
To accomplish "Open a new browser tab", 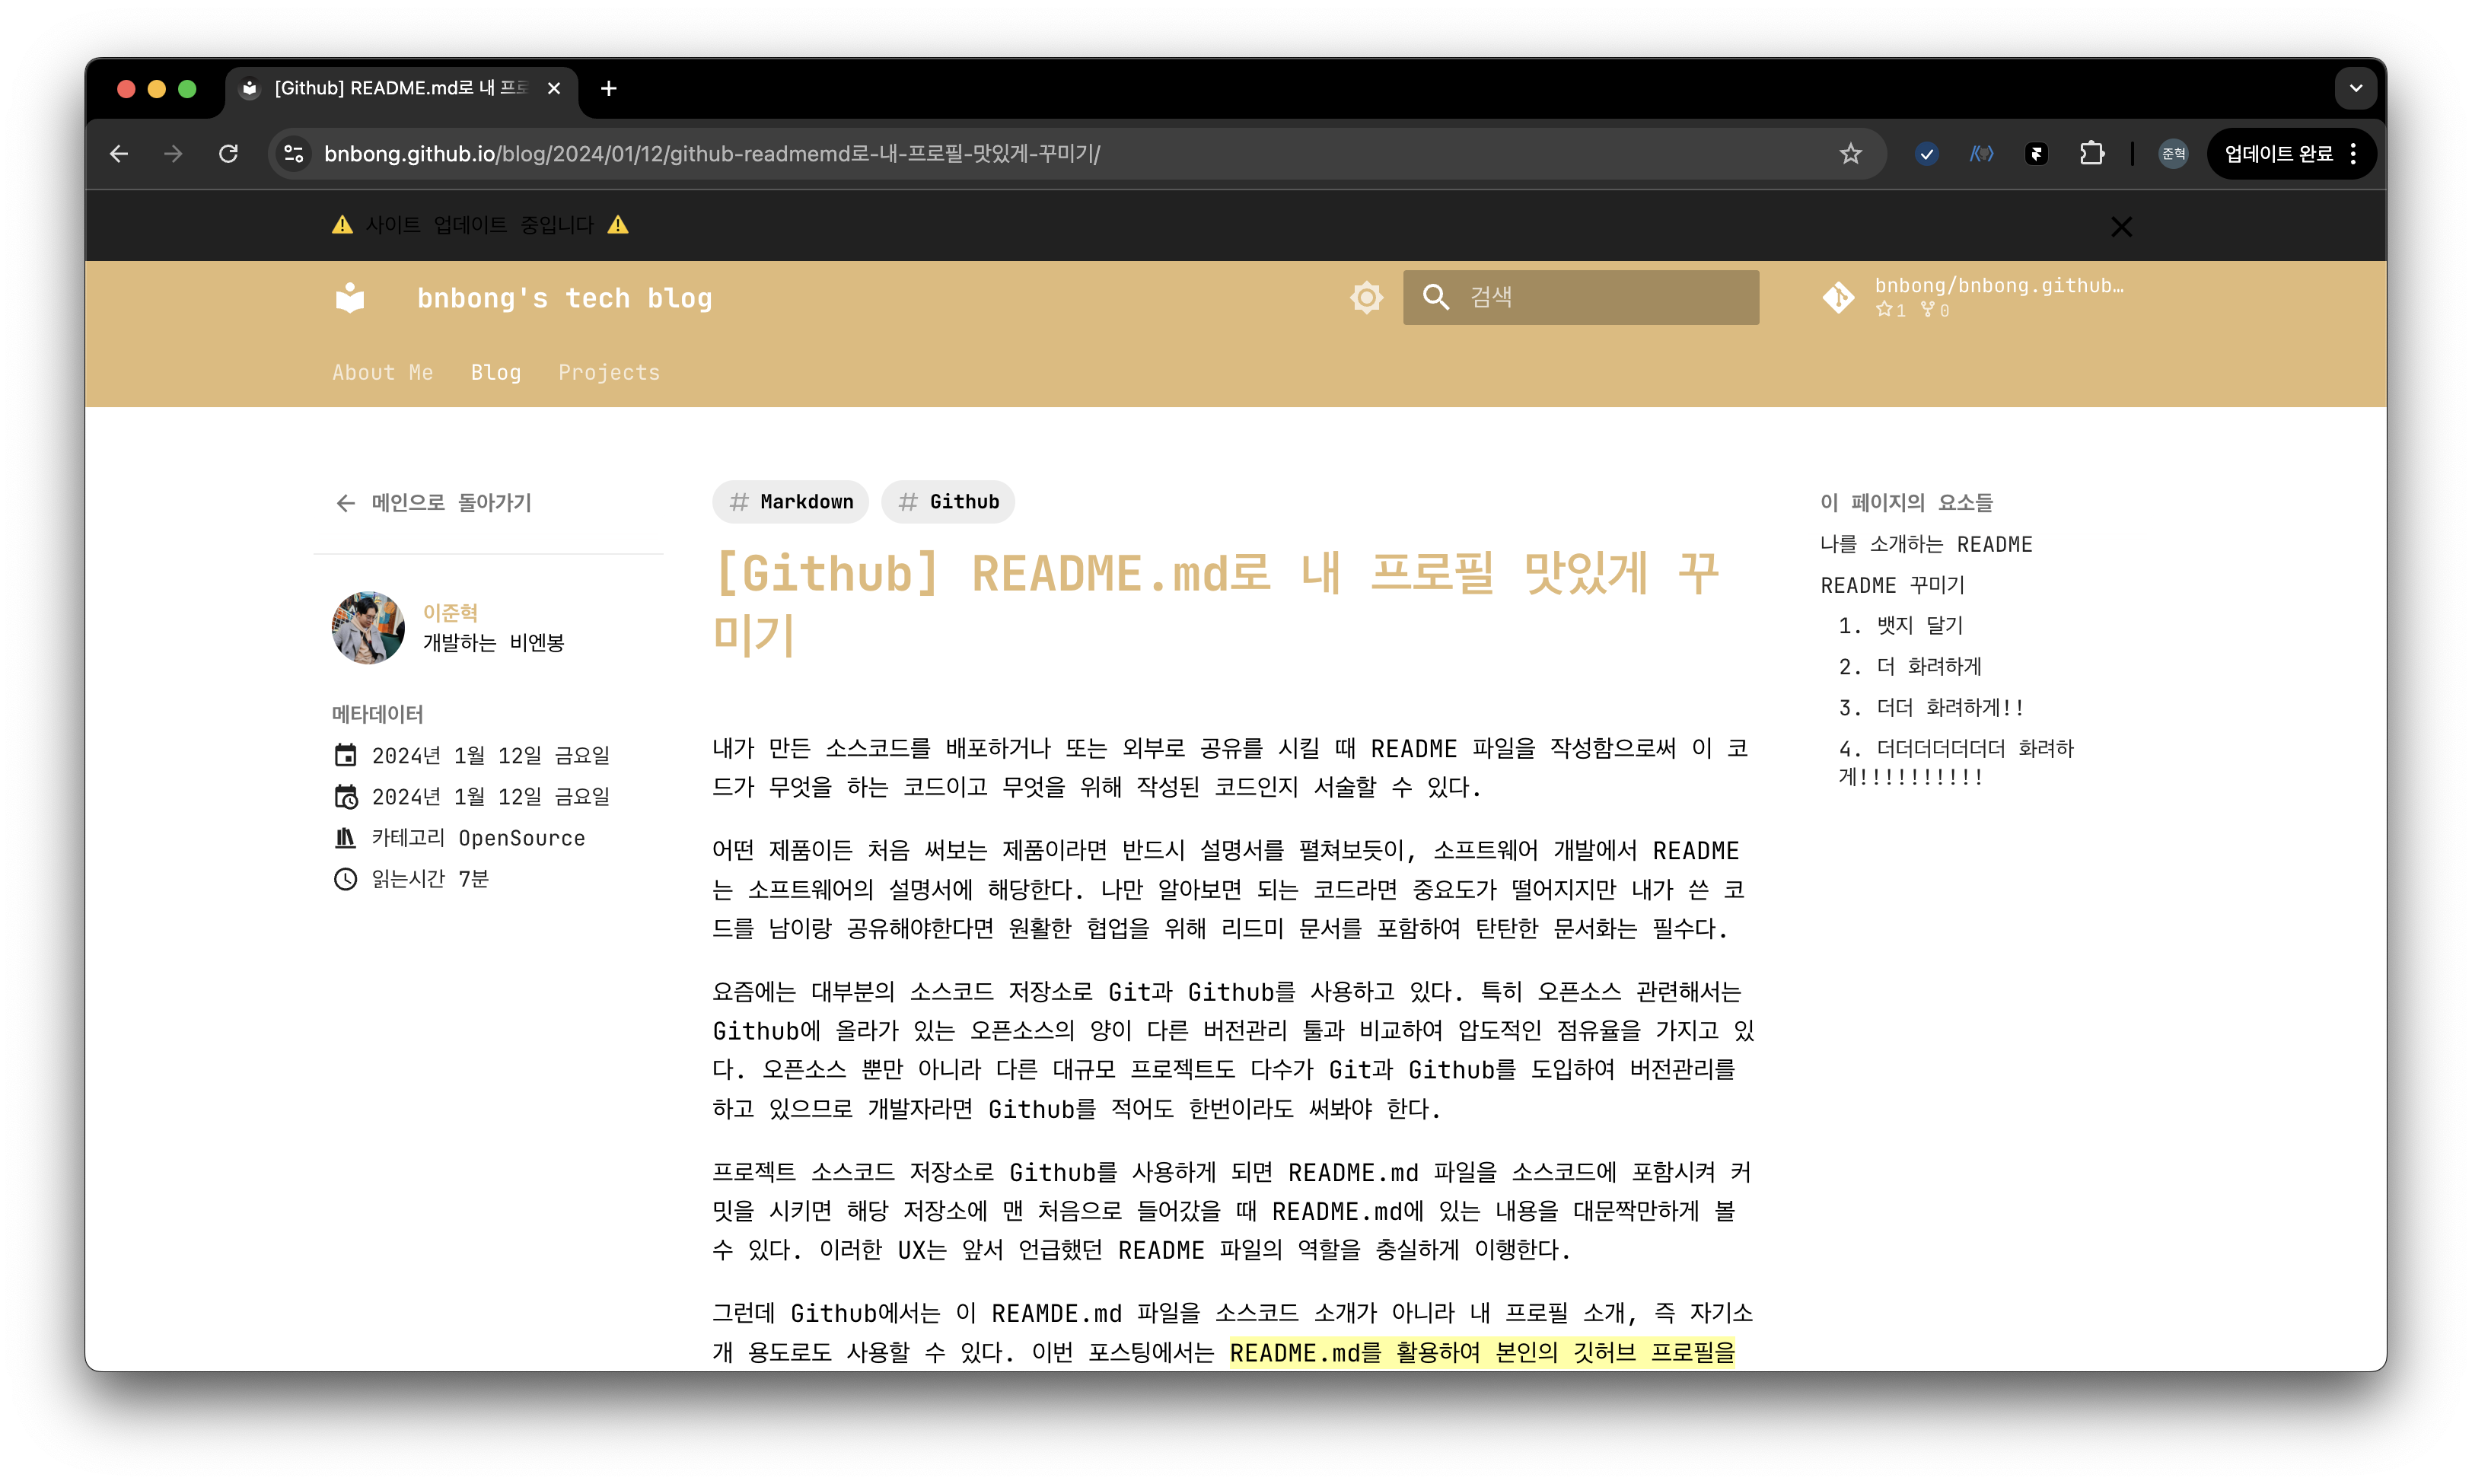I will (x=608, y=89).
